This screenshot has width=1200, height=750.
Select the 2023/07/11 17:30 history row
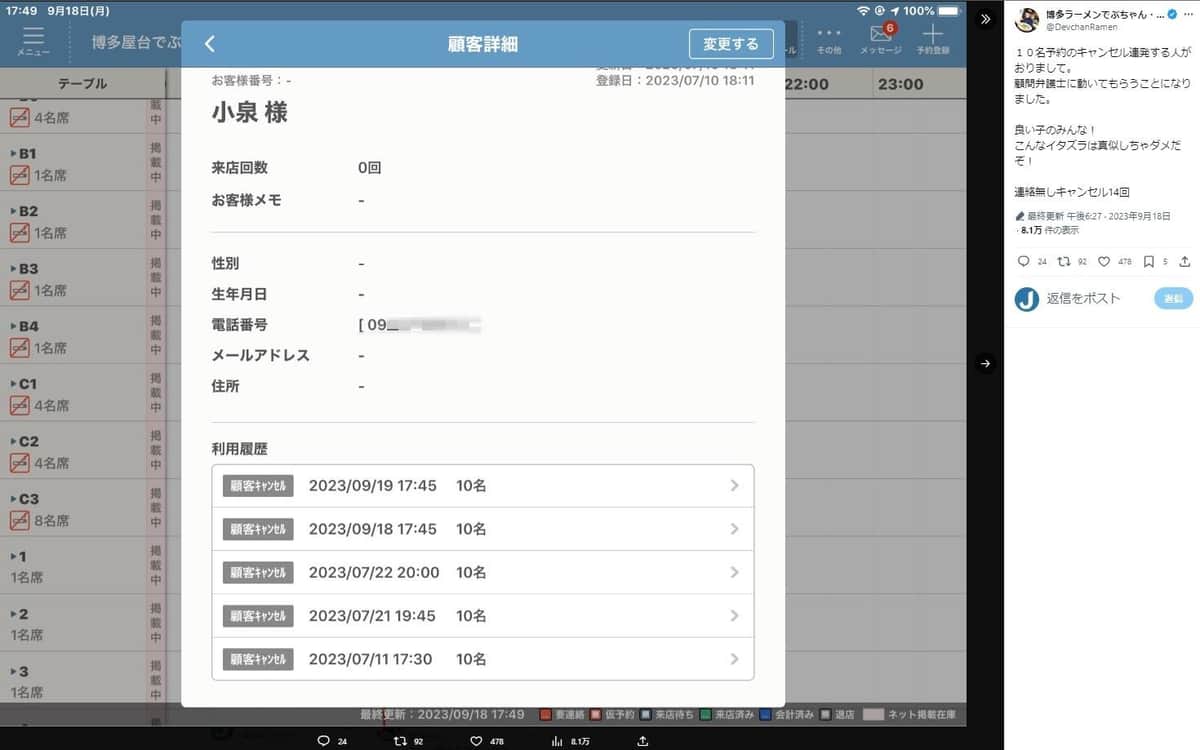point(483,659)
